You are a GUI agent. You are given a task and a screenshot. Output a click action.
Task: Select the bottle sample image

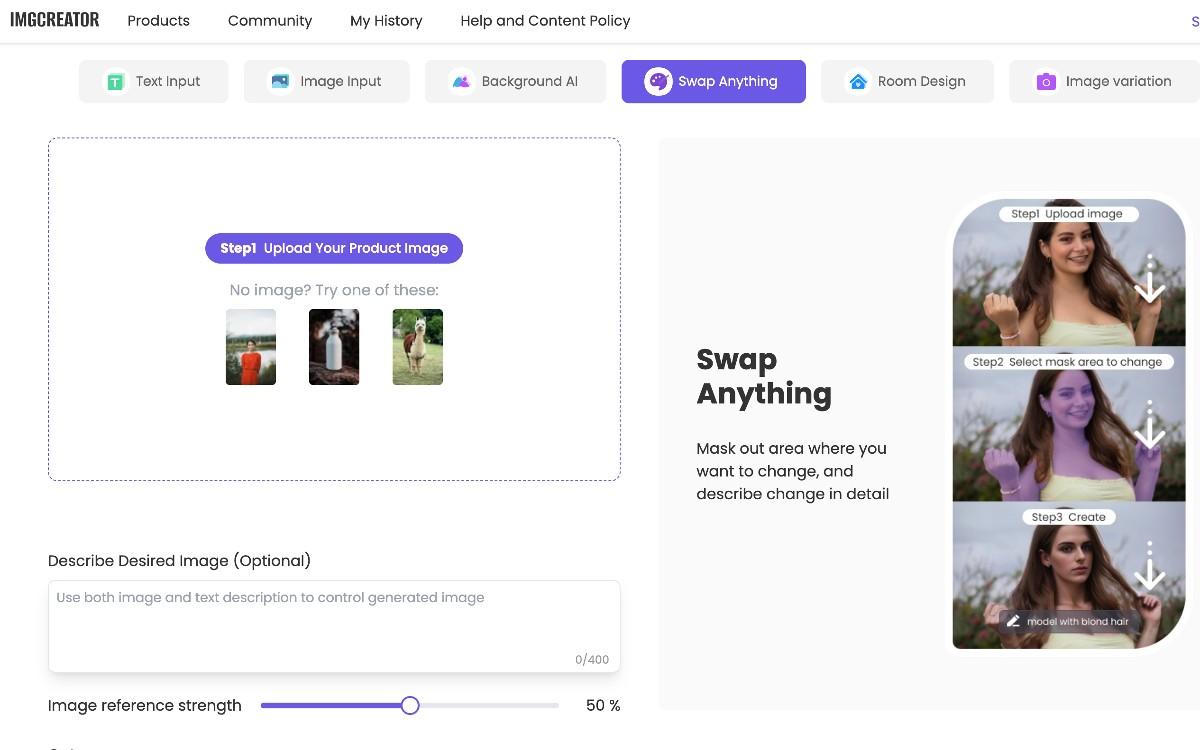pyautogui.click(x=334, y=346)
